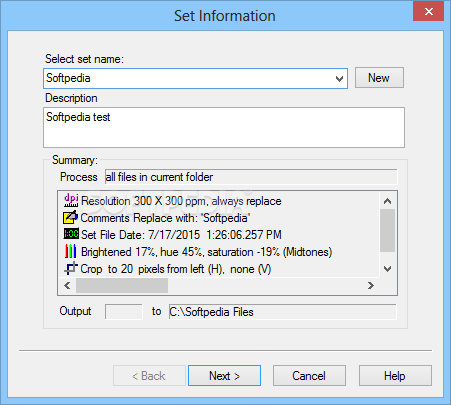Click the vertical scrollbar thumb in summary
This screenshot has width=451, height=405.
pos(387,230)
